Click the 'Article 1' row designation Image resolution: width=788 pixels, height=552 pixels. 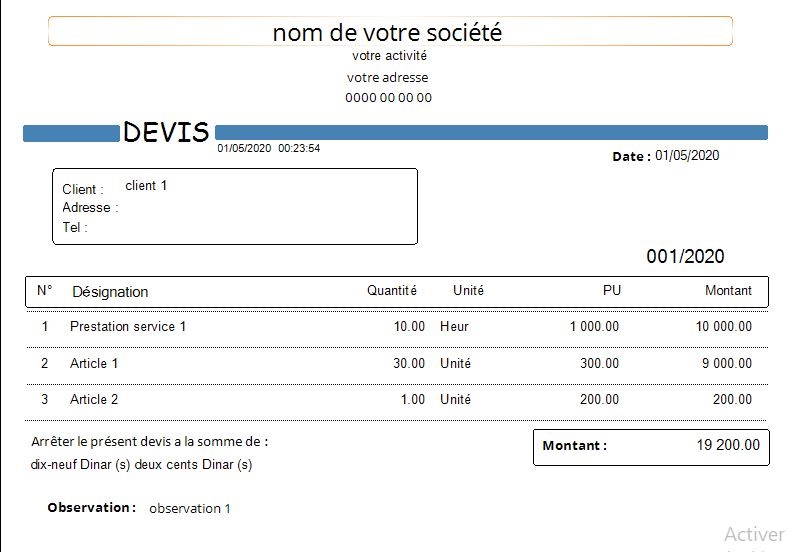[94, 363]
